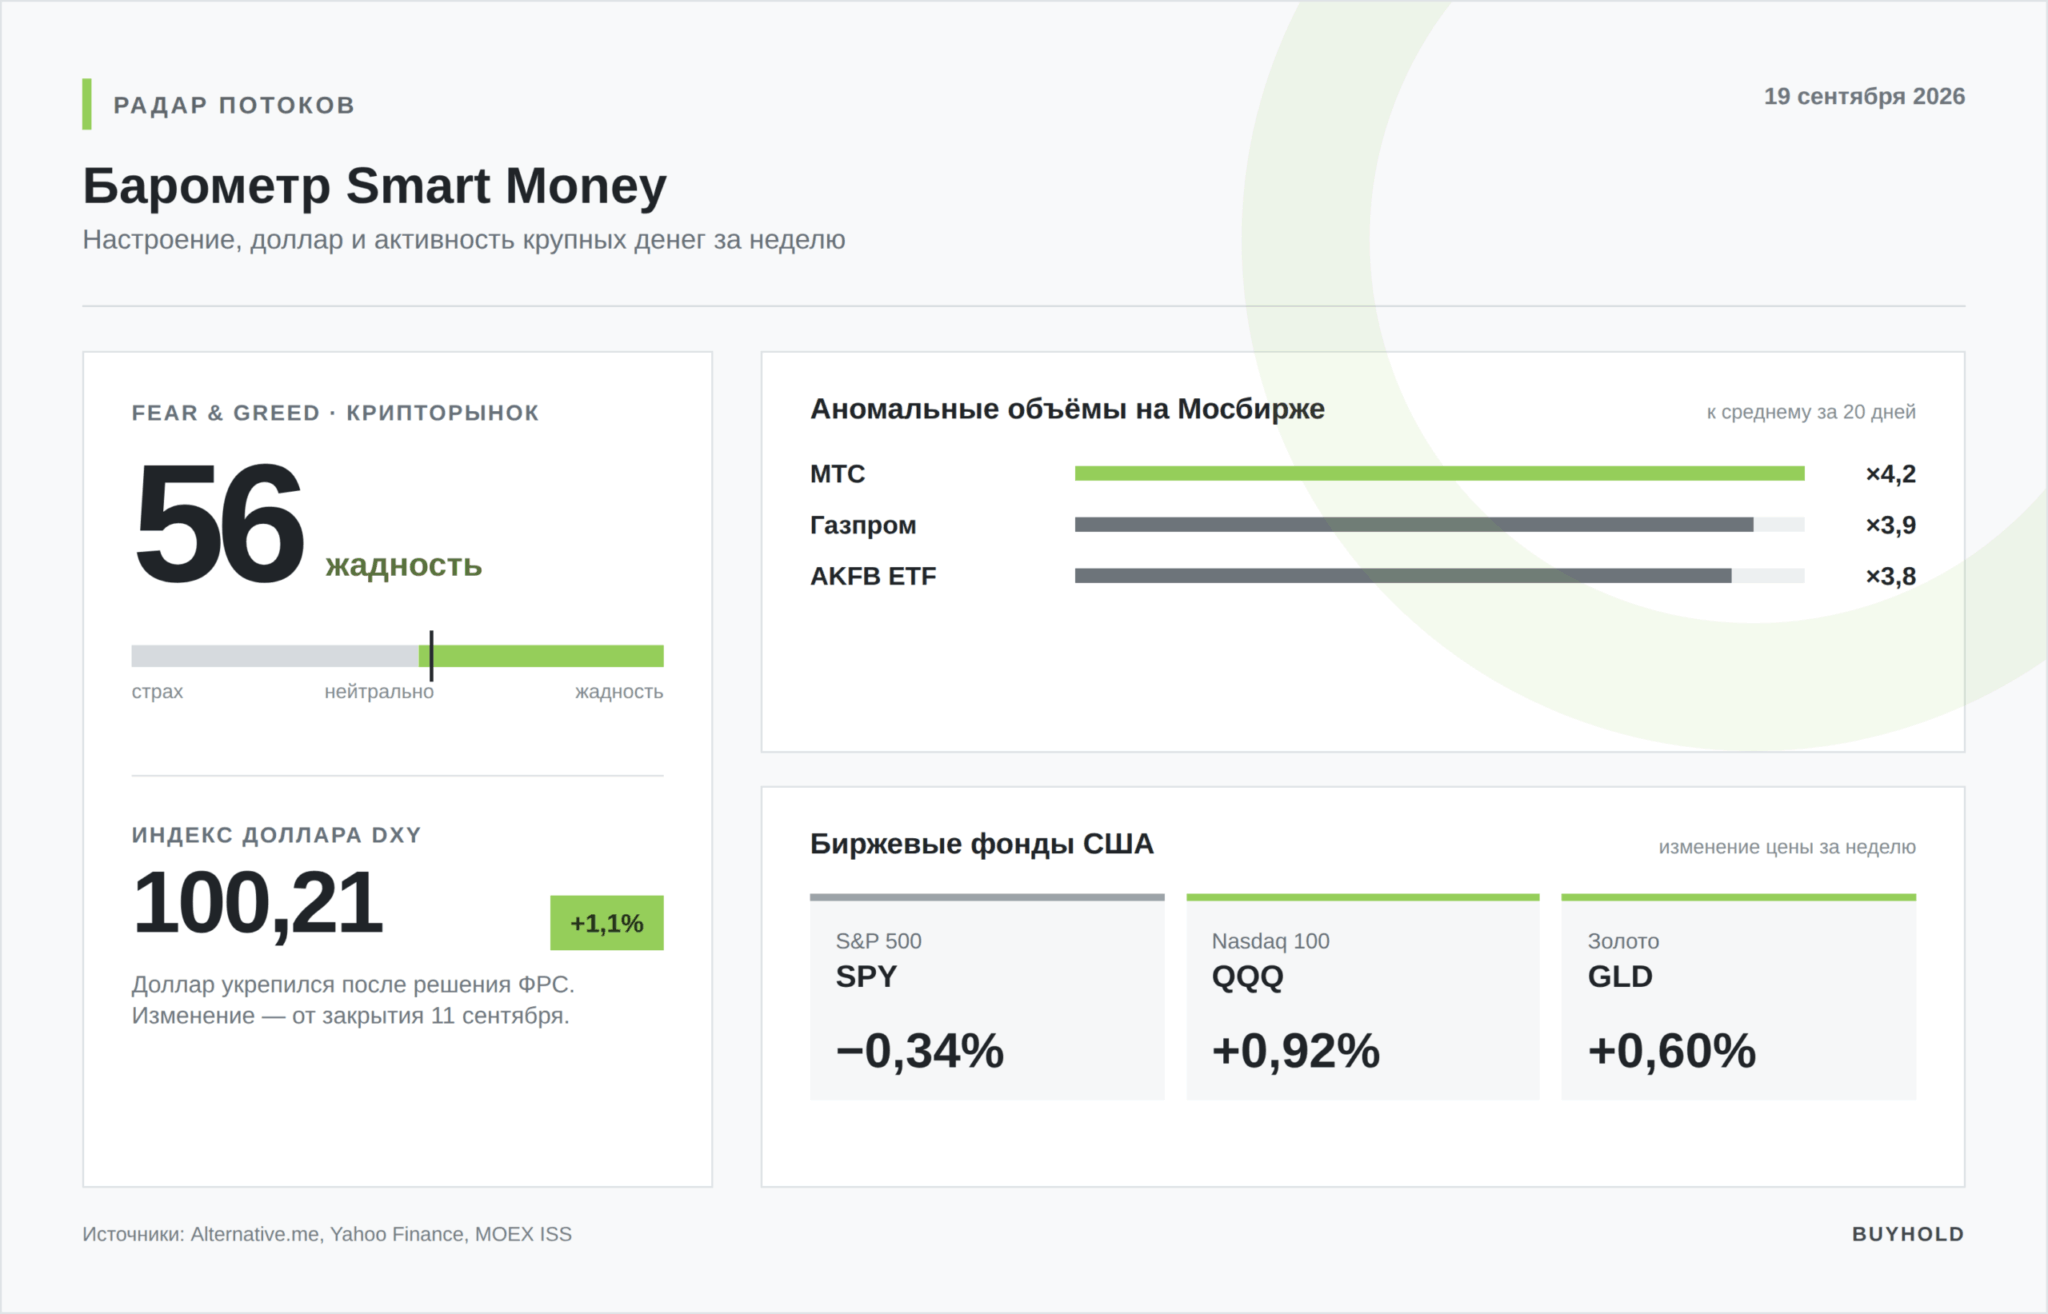This screenshot has width=2048, height=1314.
Task: Click the −0,34% SPY weekly change
Action: [920, 1051]
